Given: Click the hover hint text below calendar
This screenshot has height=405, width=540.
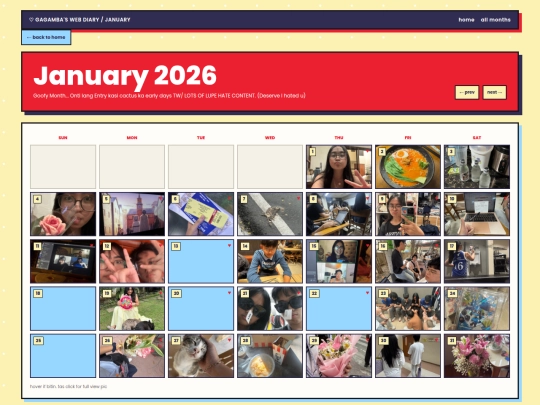Looking at the screenshot, I should pos(69,386).
